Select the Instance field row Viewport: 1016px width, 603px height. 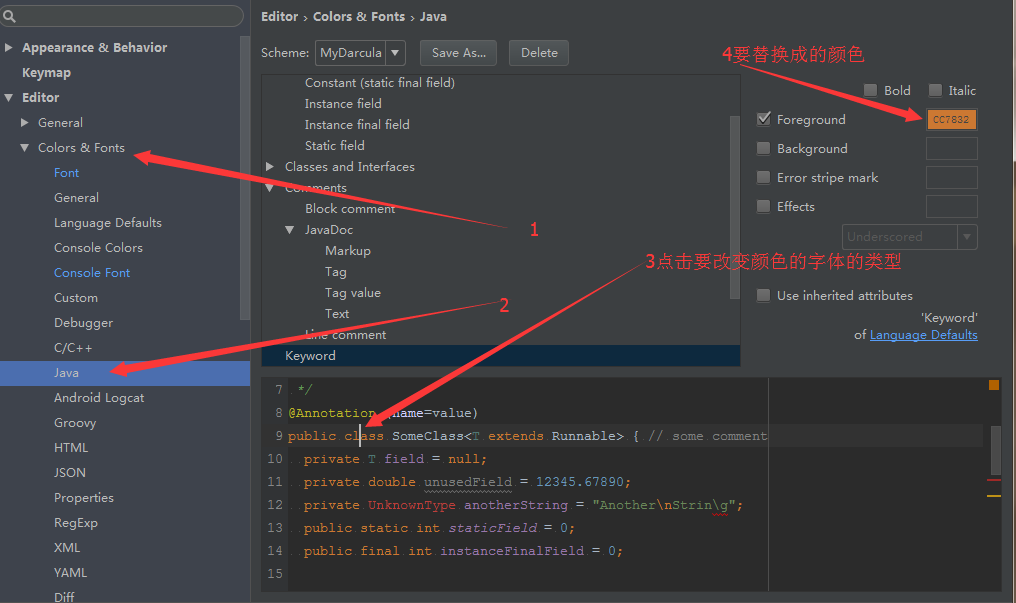pyautogui.click(x=343, y=104)
